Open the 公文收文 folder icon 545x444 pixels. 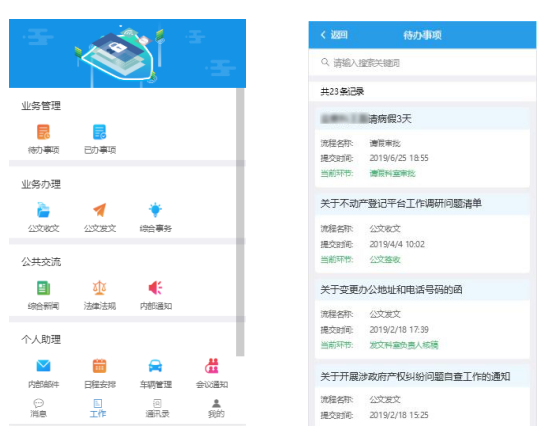(43, 210)
